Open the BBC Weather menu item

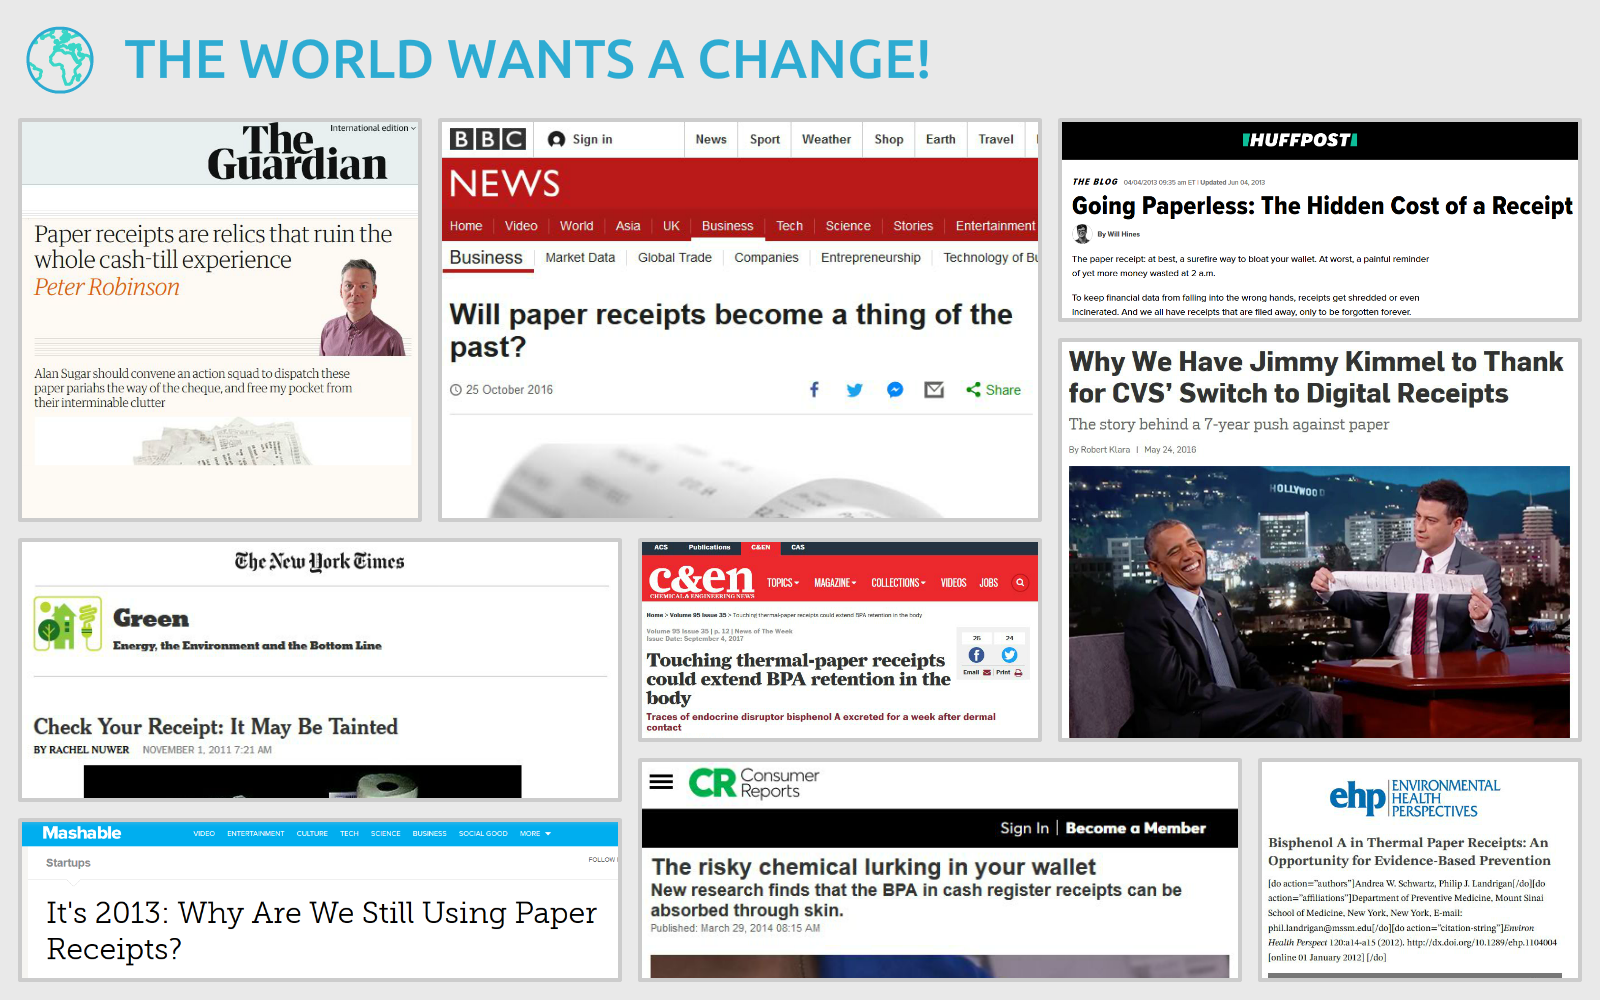[x=826, y=140]
